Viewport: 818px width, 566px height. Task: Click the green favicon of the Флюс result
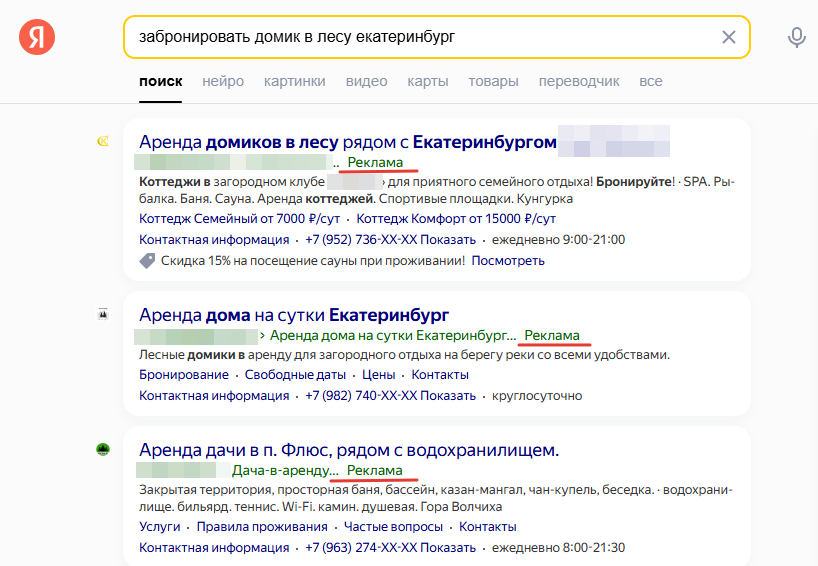(103, 449)
